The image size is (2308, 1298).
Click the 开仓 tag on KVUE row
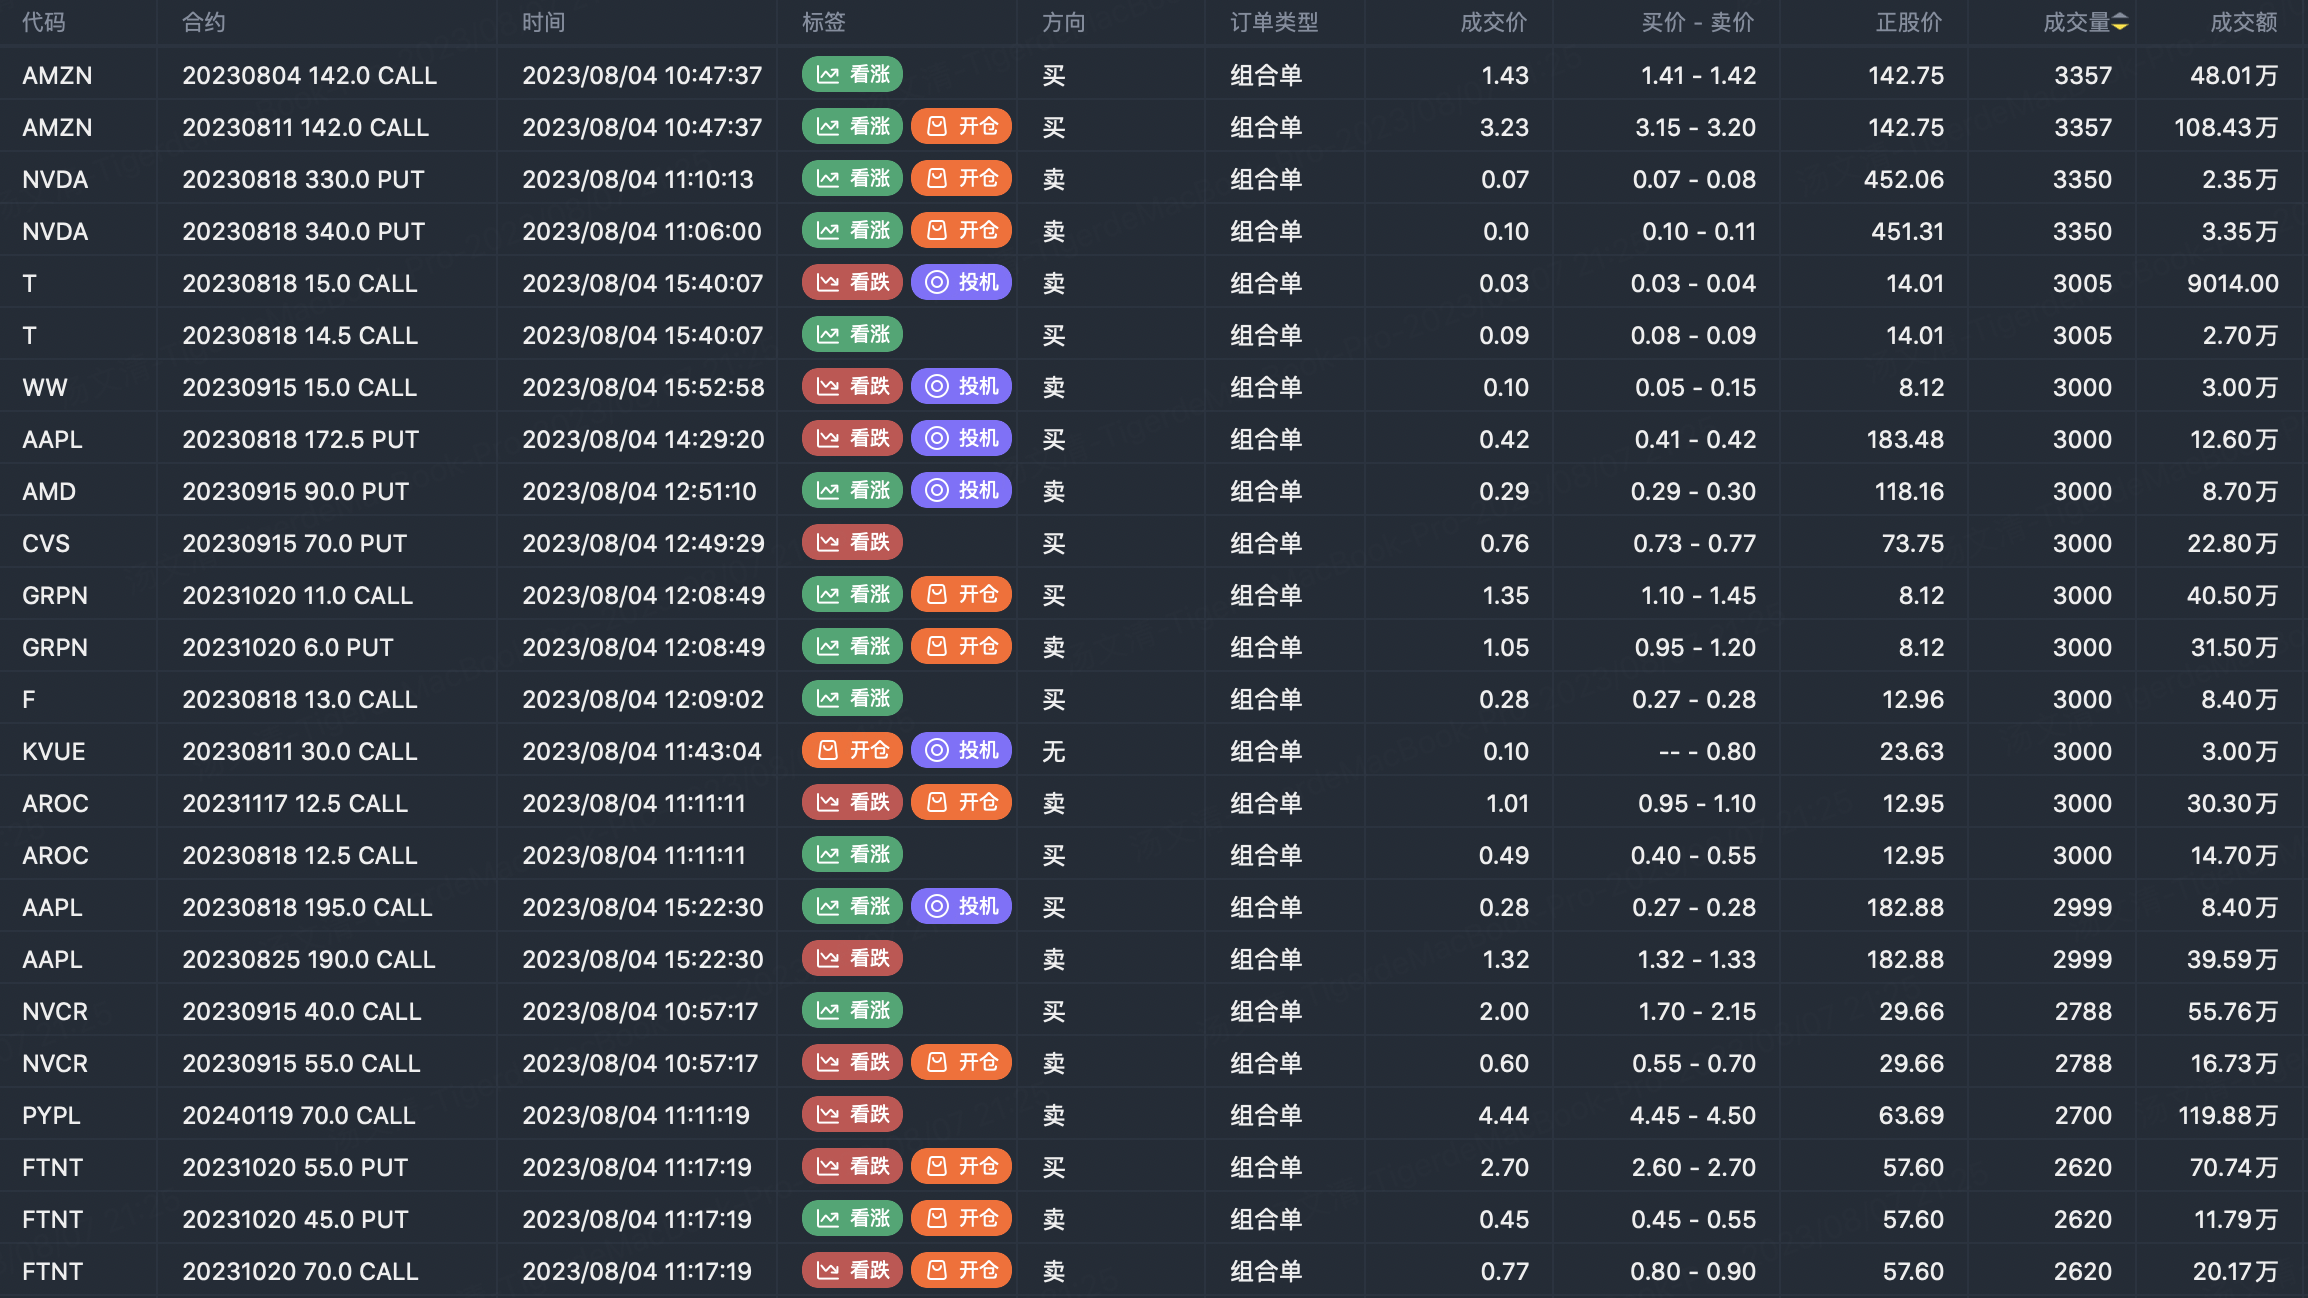852,751
